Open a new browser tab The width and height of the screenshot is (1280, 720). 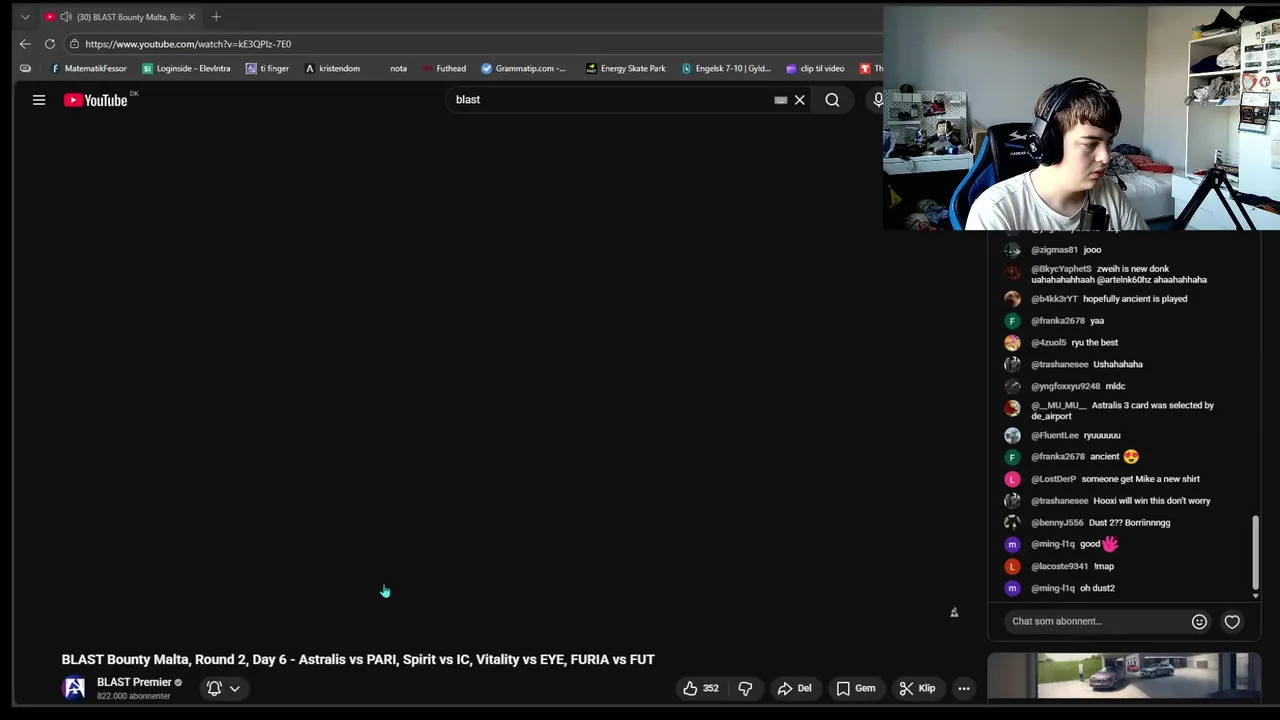216,17
